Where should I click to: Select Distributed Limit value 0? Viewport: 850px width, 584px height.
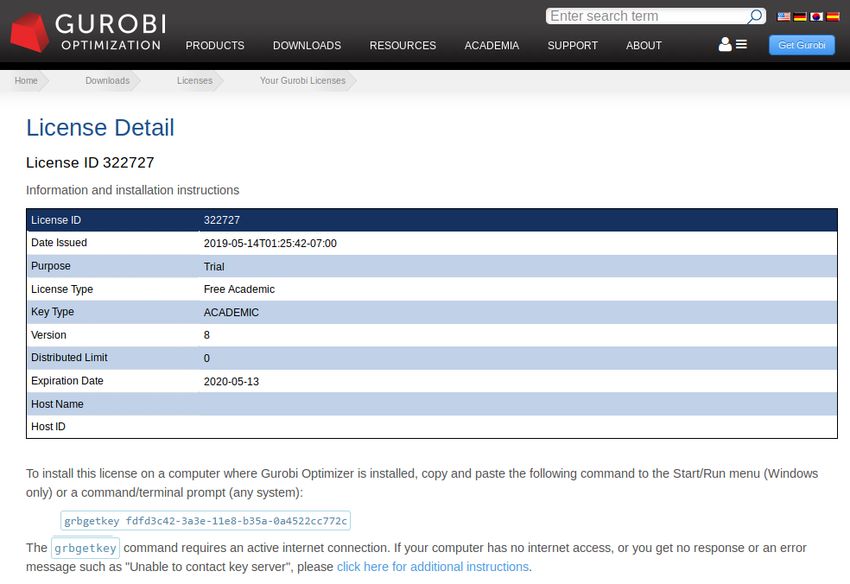[207, 358]
